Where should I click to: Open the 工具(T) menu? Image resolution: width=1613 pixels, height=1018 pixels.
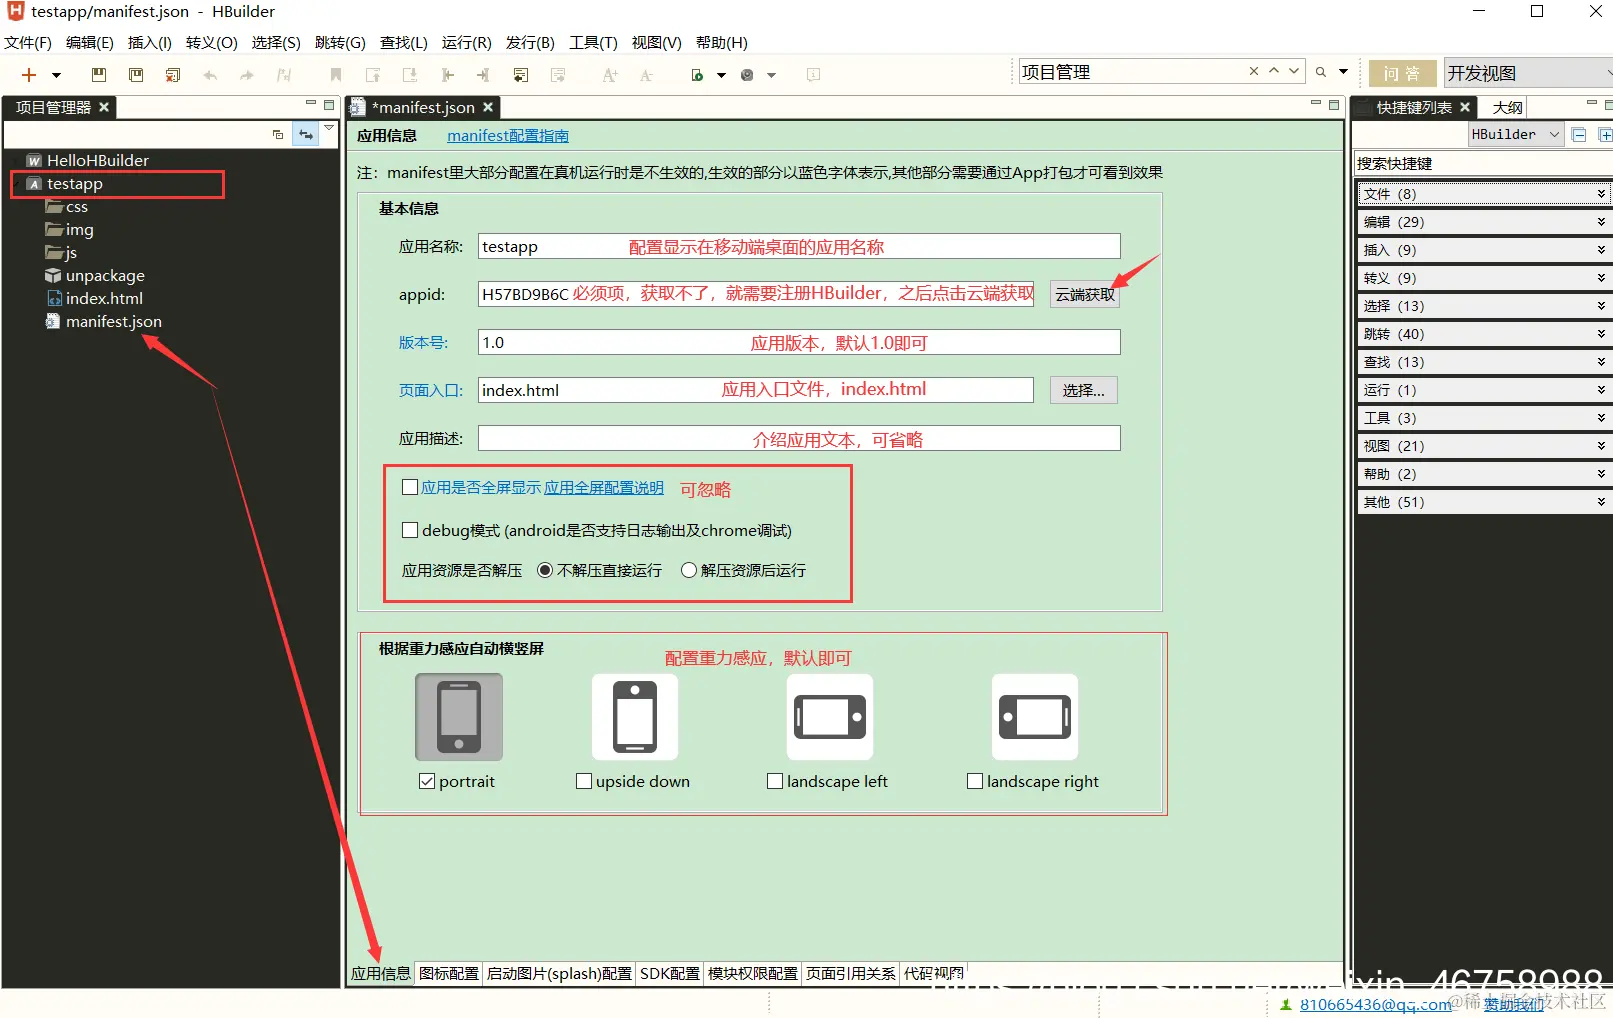[592, 42]
